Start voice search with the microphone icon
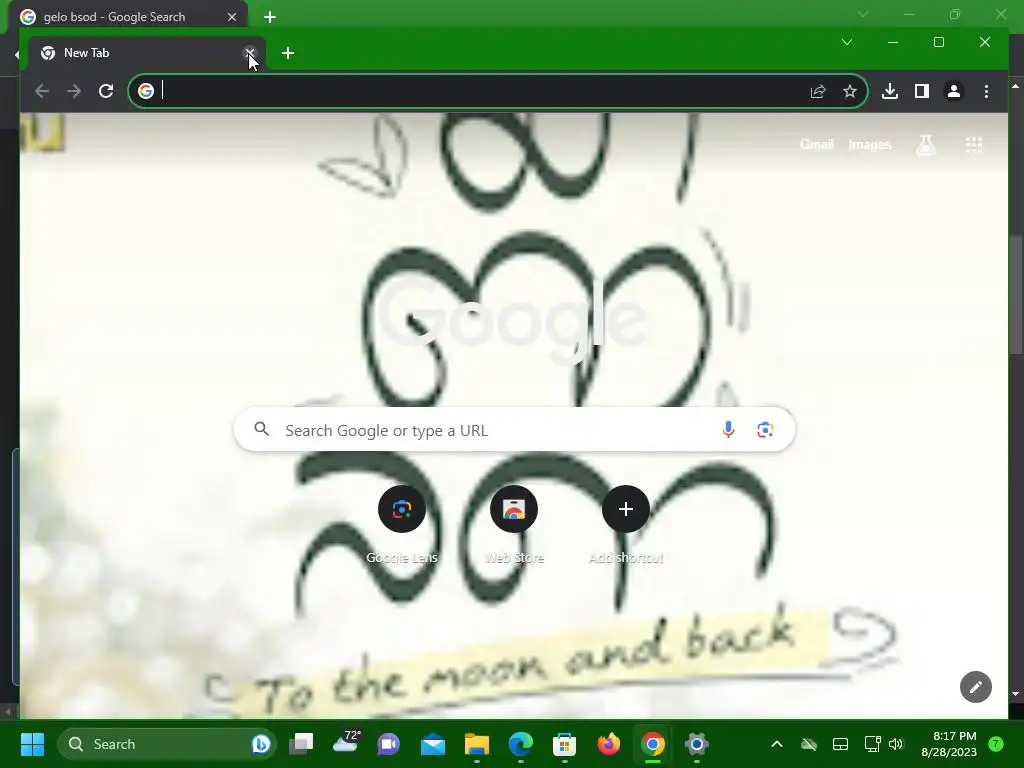 click(x=728, y=430)
